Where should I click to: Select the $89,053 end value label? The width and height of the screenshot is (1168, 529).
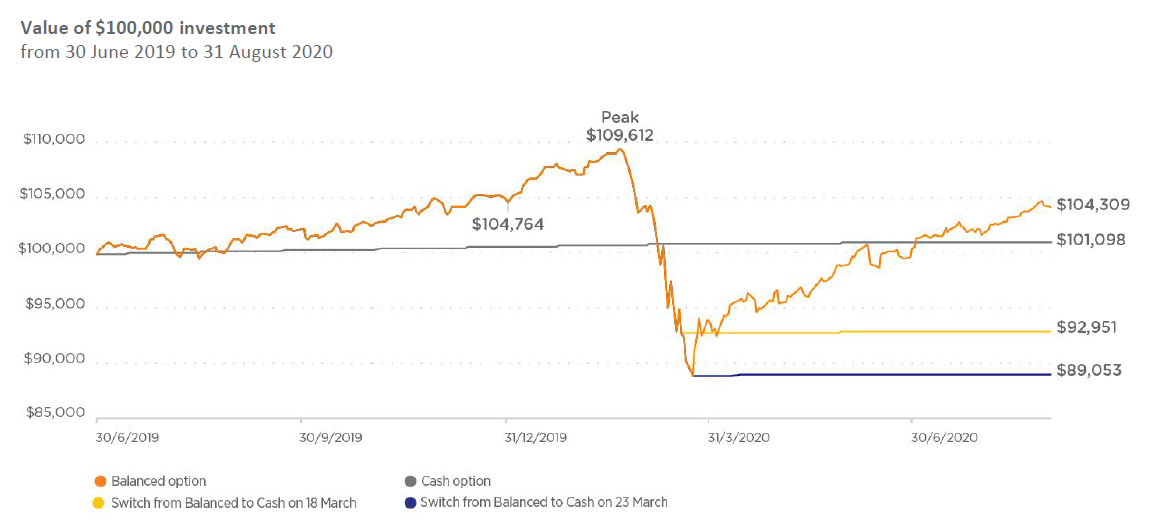(1089, 370)
